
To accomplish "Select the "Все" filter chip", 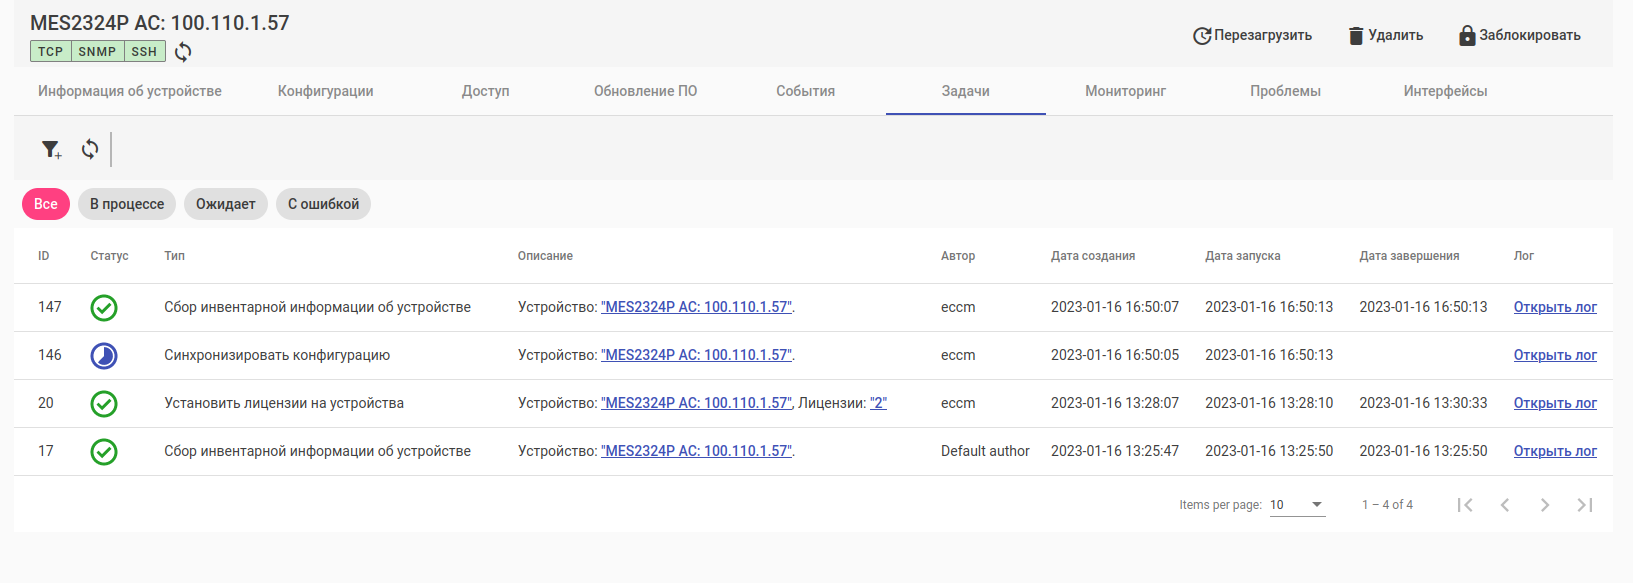I will click(46, 204).
